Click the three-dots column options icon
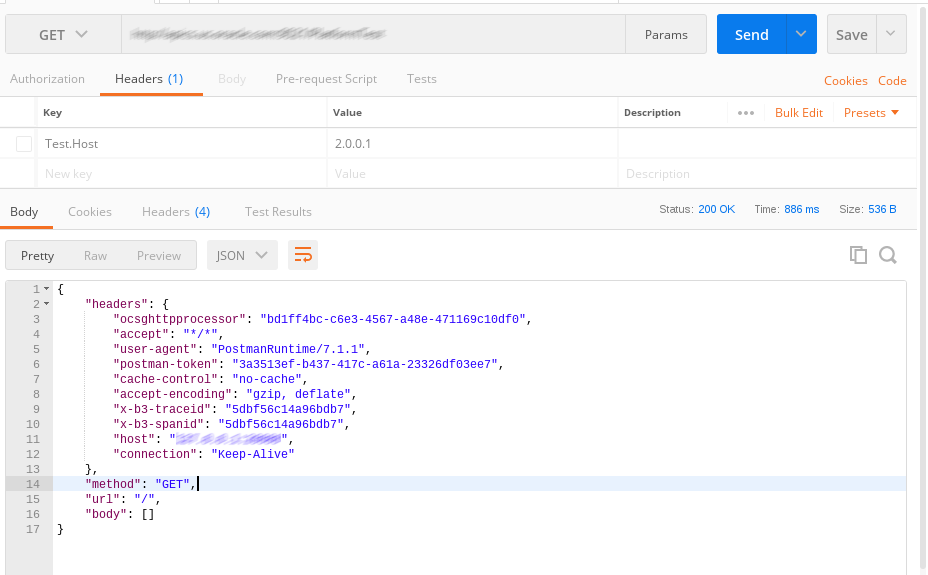Viewport: 928px width, 575px height. (x=746, y=113)
